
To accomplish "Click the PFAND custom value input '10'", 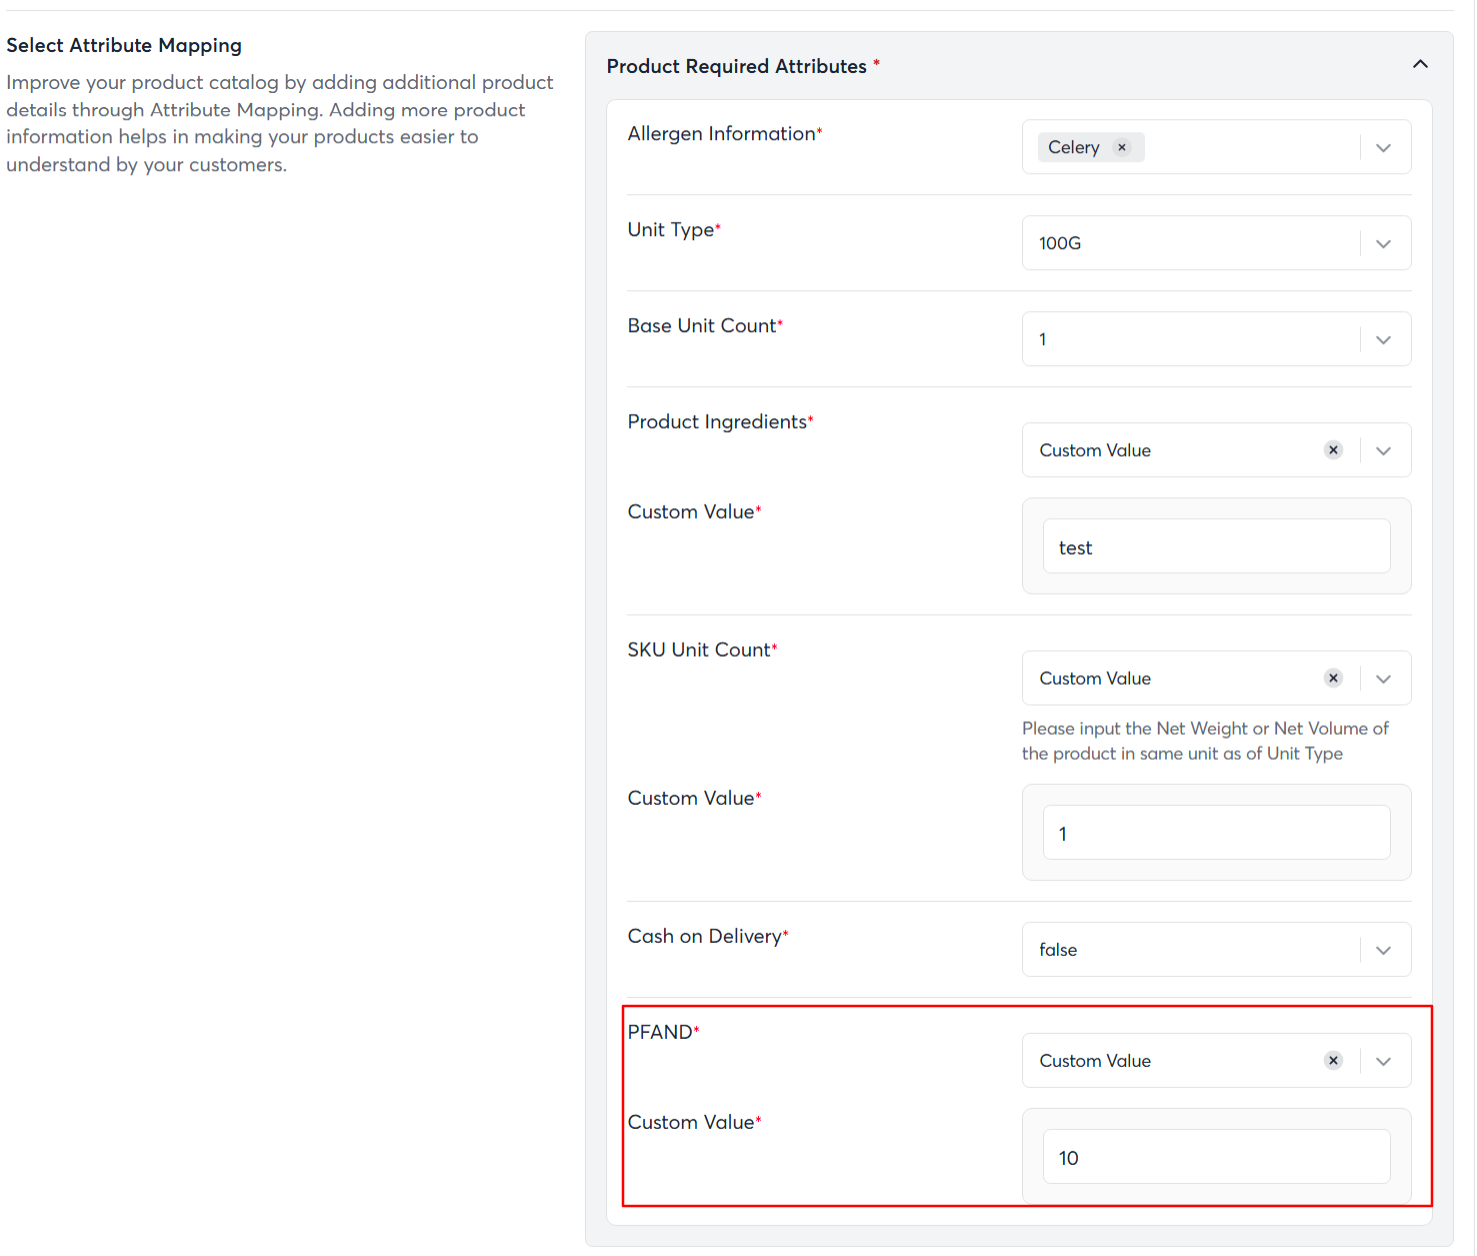I will click(x=1216, y=1157).
